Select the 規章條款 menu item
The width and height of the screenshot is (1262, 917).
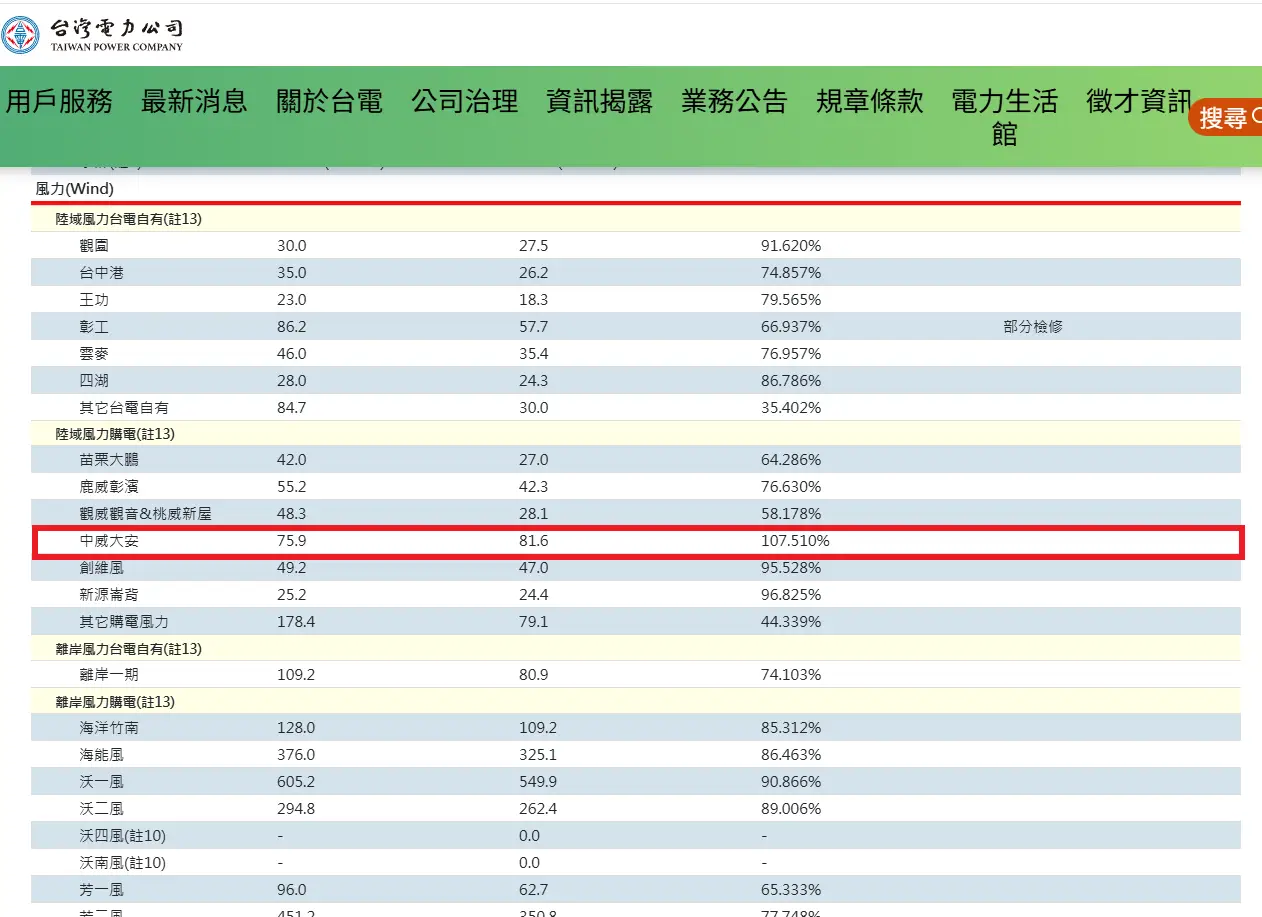pyautogui.click(x=869, y=101)
